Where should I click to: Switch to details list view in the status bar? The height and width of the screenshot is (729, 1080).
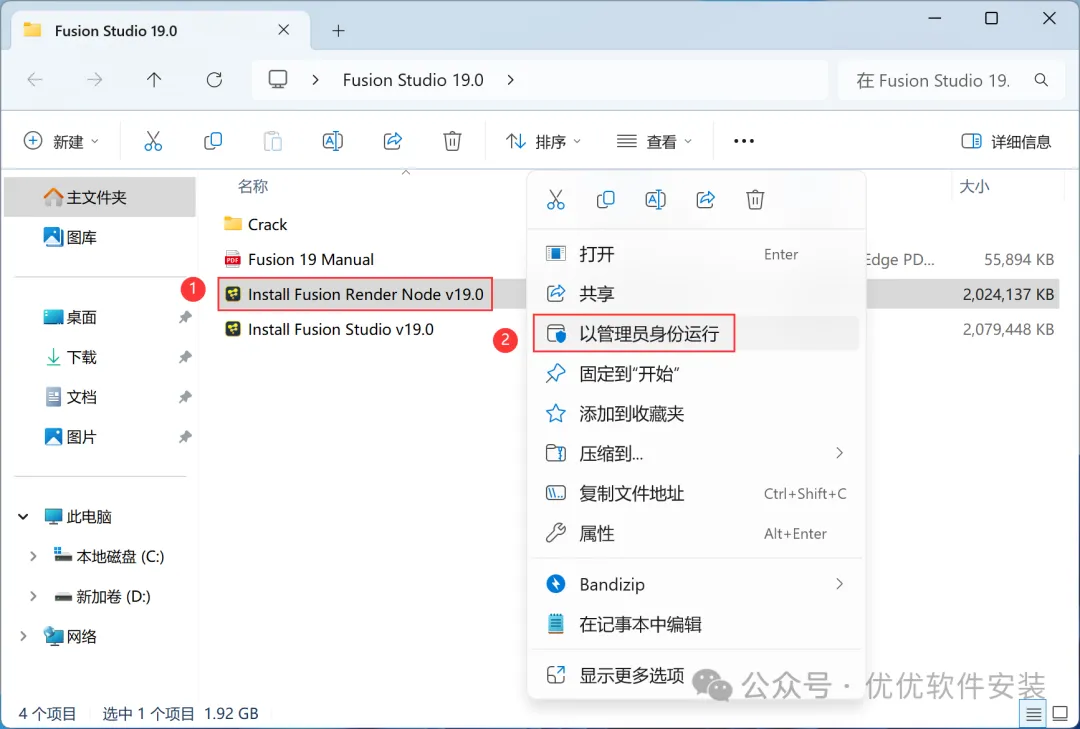1033,714
